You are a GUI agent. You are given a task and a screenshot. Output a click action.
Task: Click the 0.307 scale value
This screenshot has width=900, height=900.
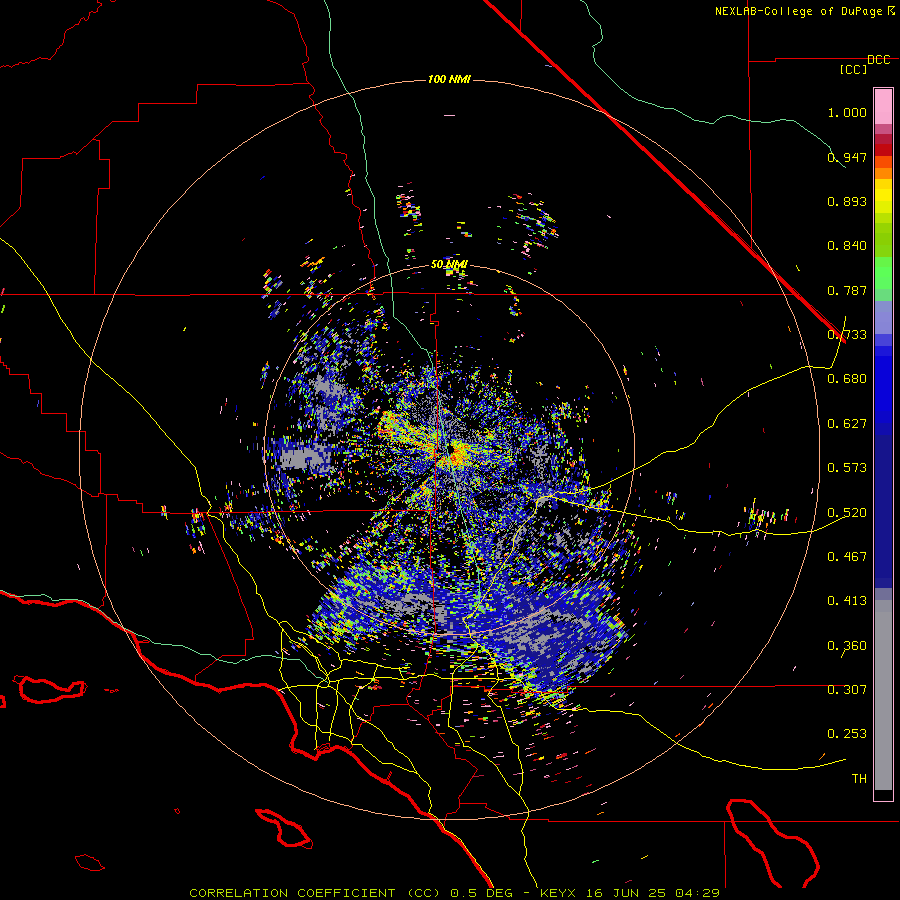pos(847,690)
